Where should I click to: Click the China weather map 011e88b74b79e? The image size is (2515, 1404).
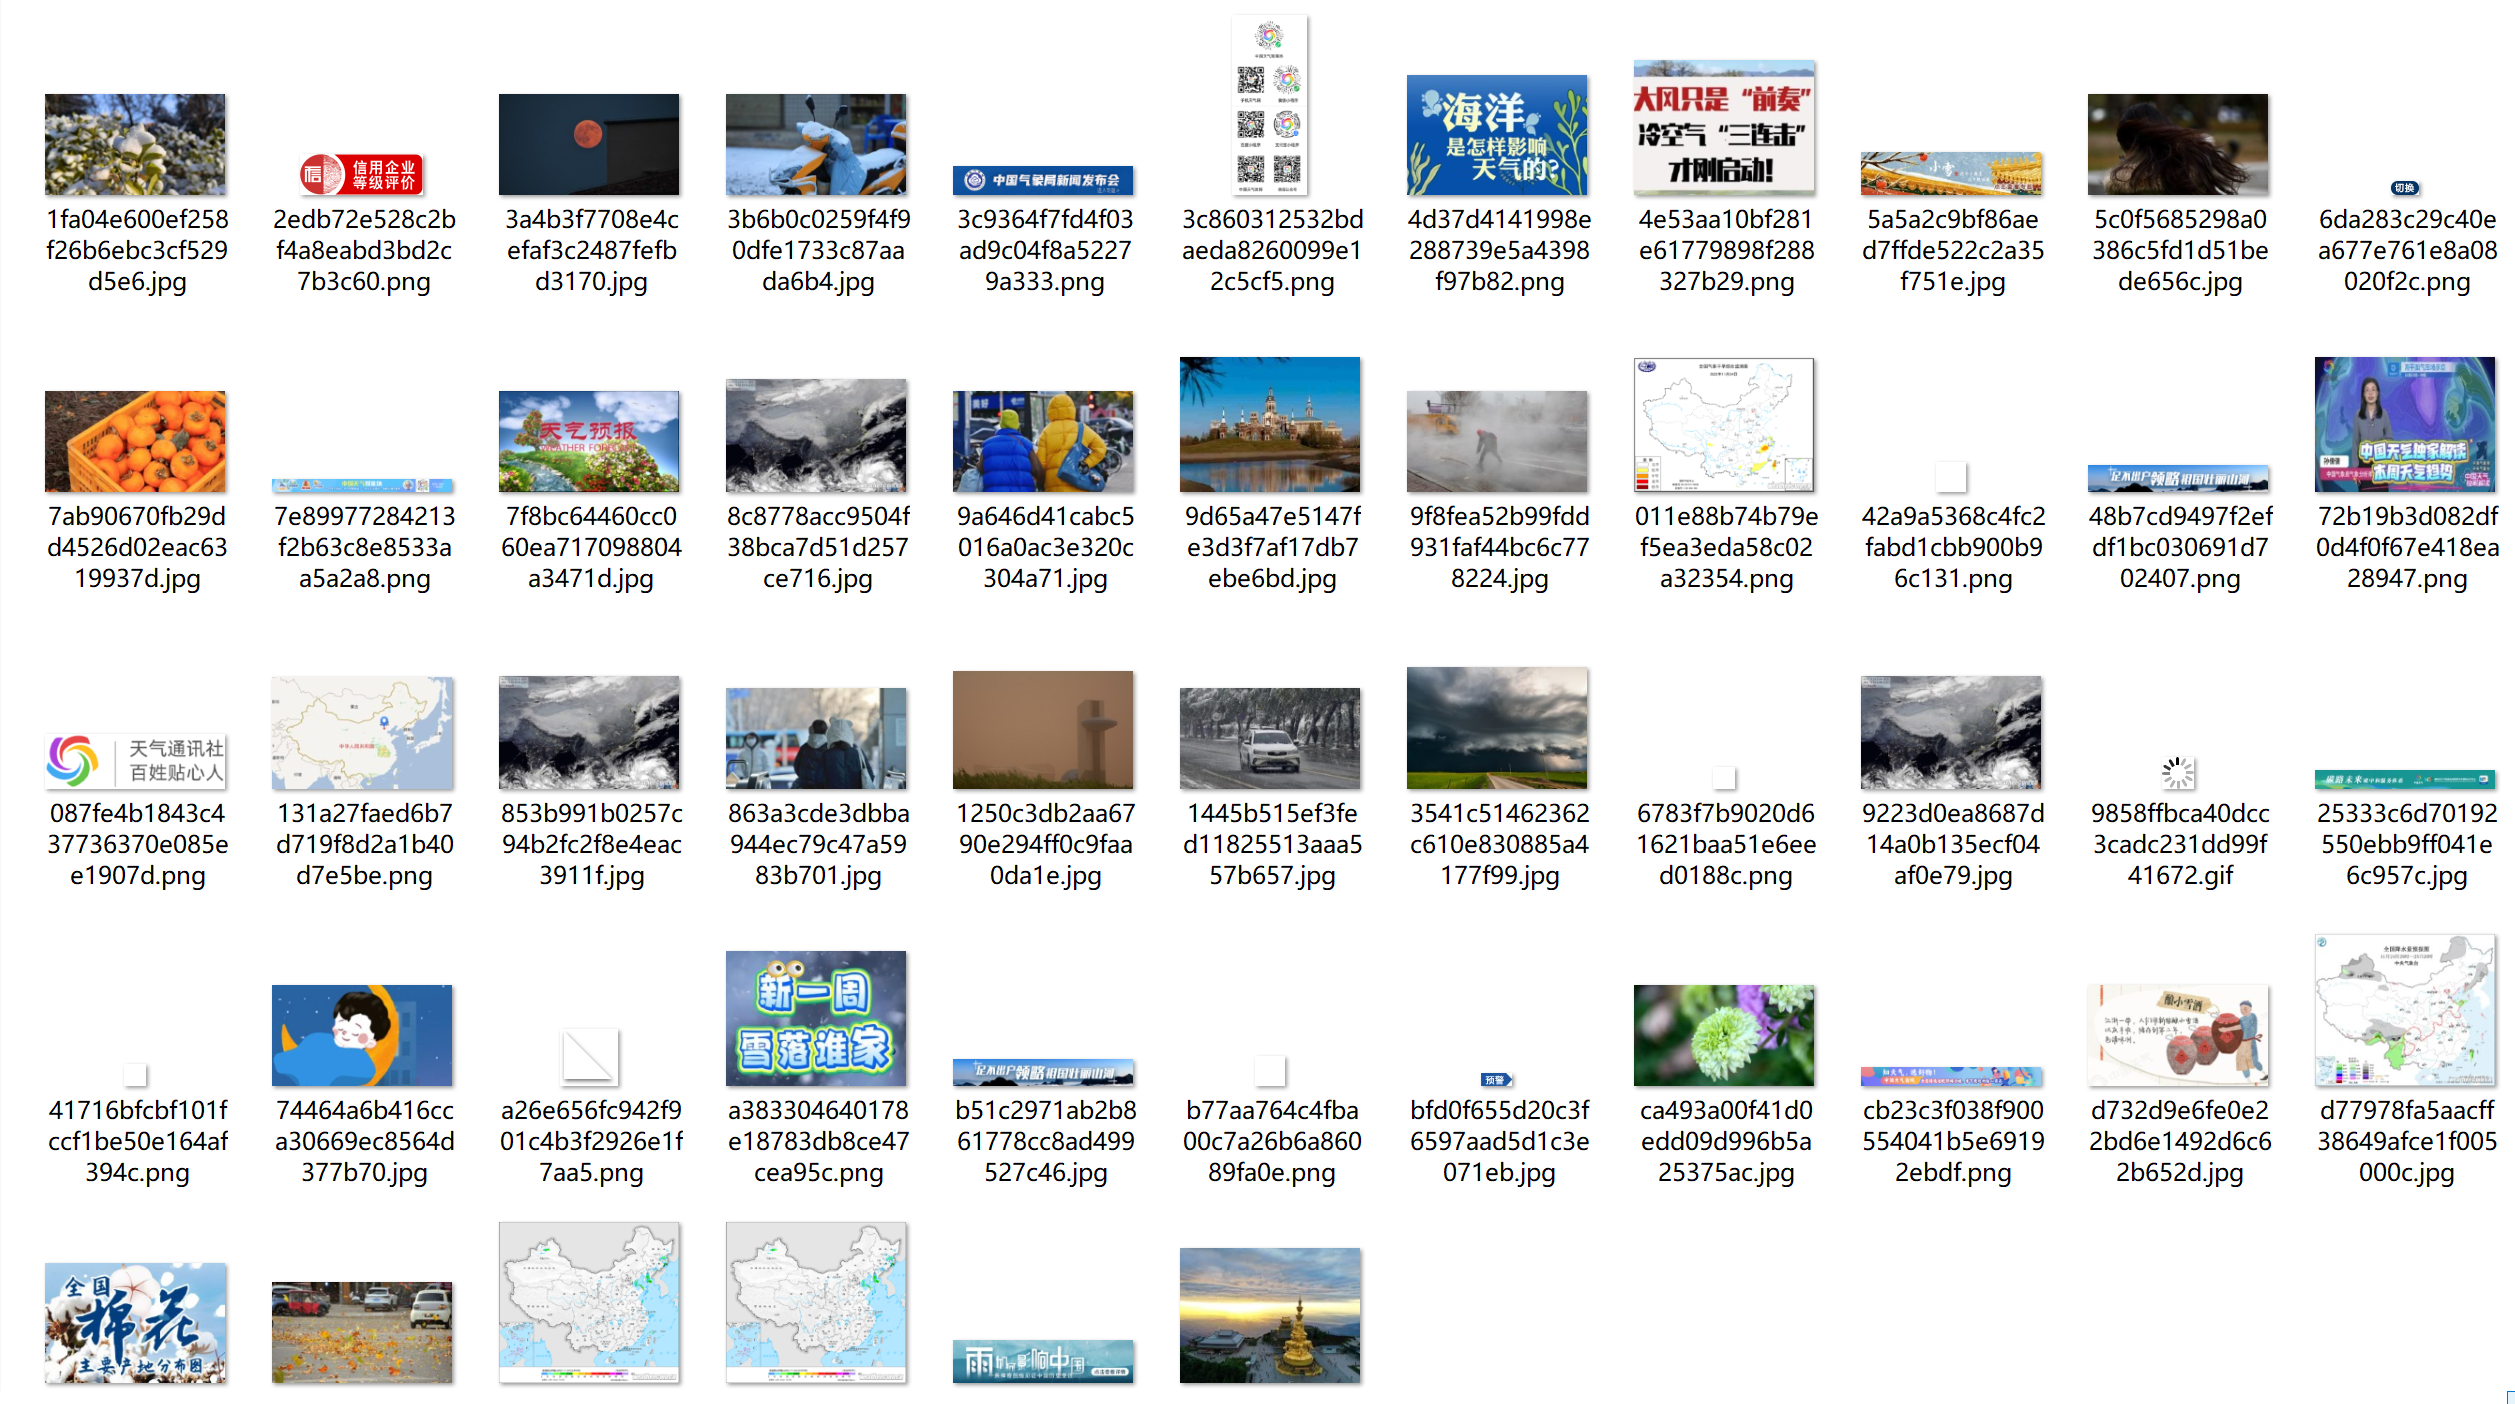(x=1724, y=425)
